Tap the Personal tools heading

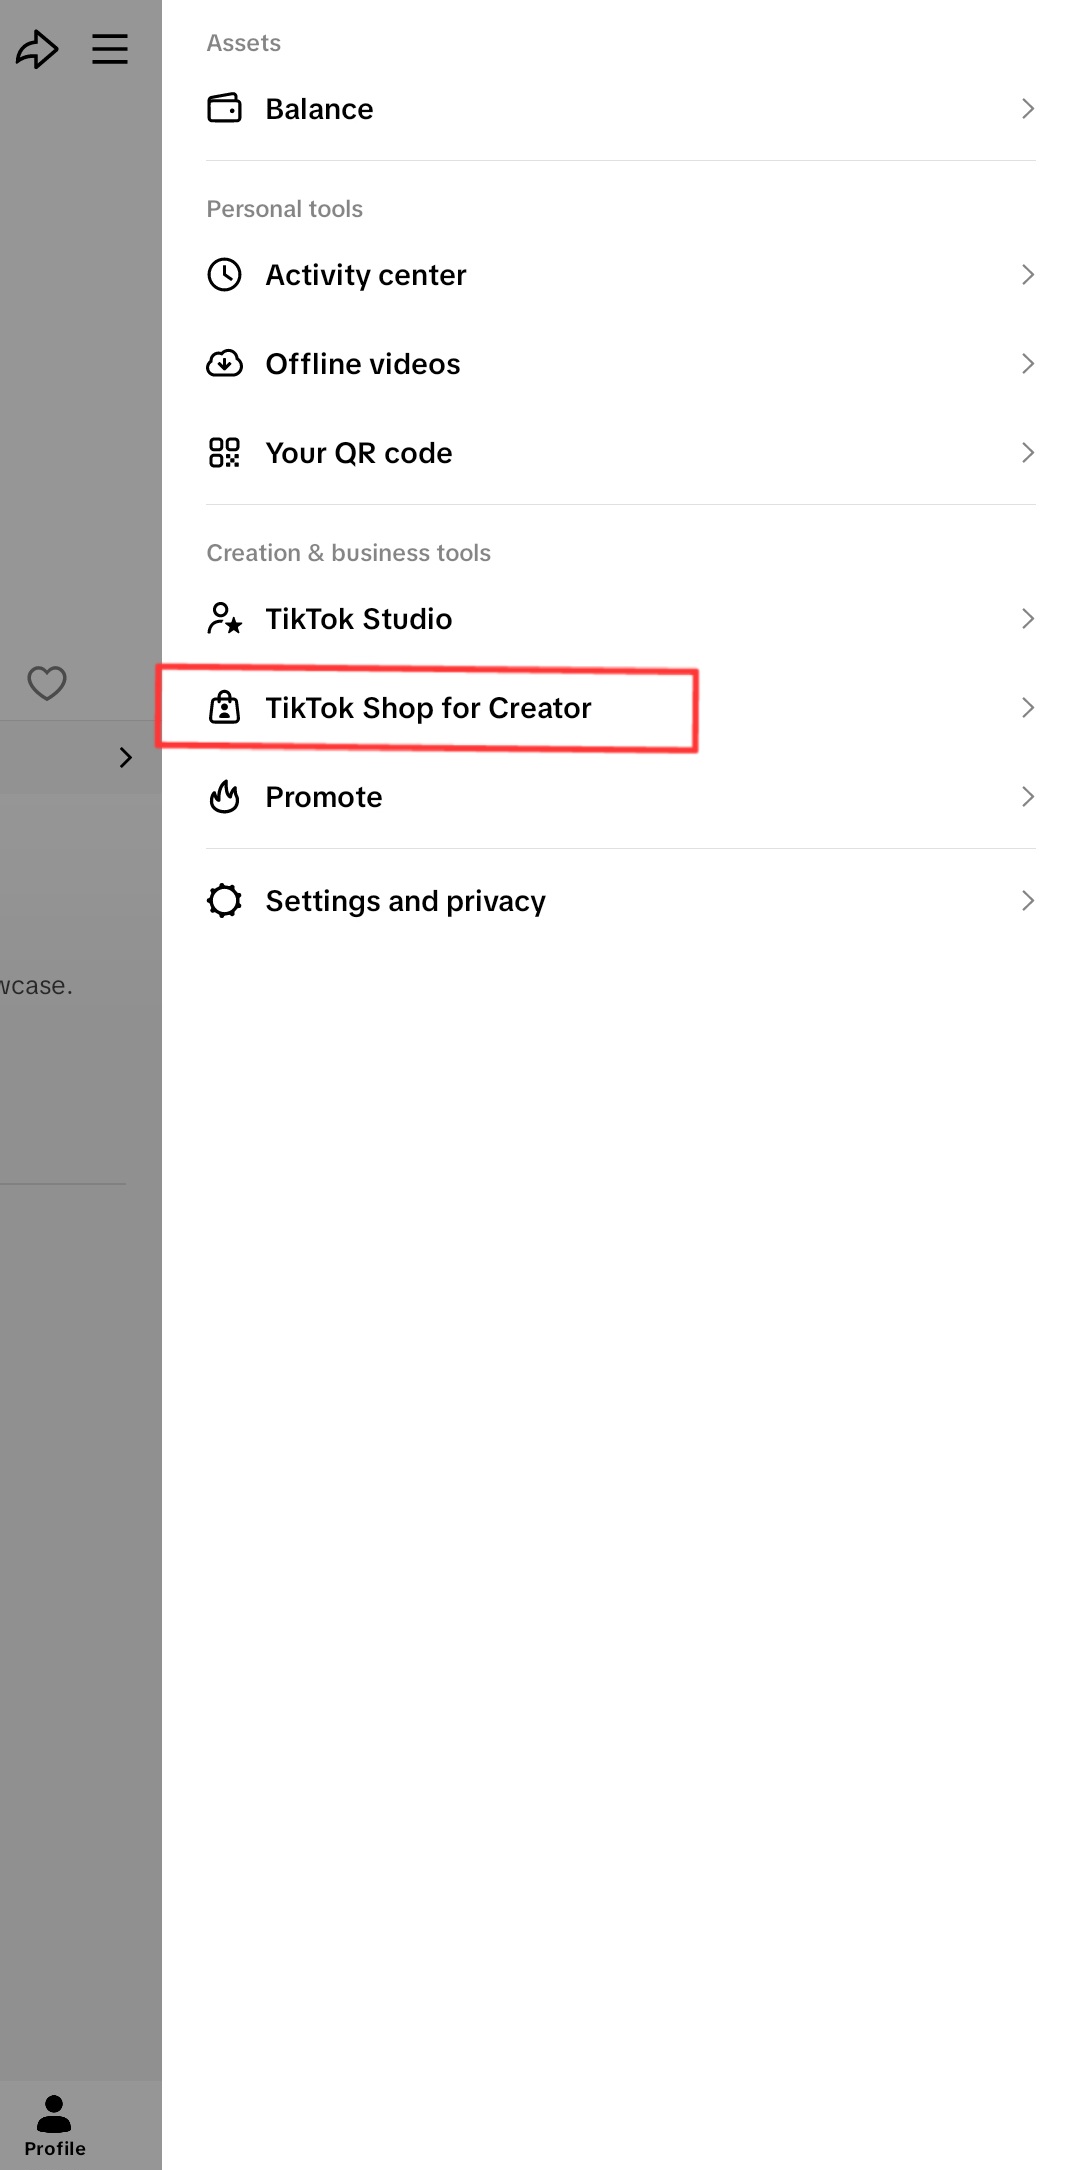point(285,209)
